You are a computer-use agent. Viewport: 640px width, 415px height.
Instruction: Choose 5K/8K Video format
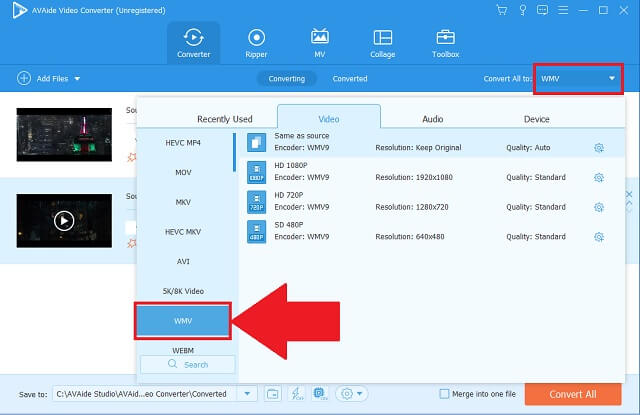click(183, 291)
